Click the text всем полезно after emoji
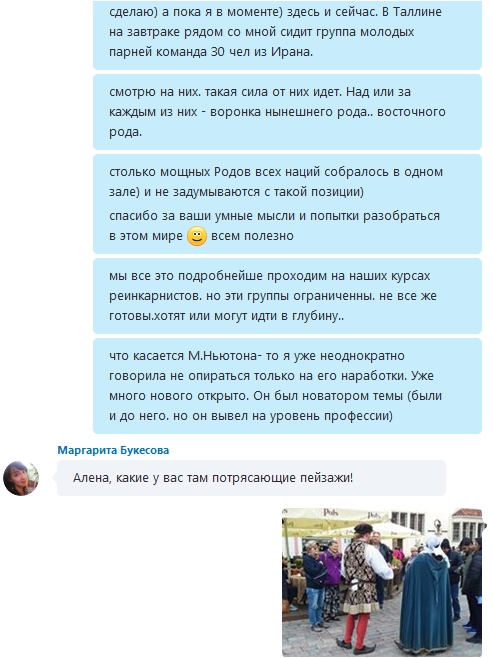Viewport: 493px width, 658px height. point(252,236)
